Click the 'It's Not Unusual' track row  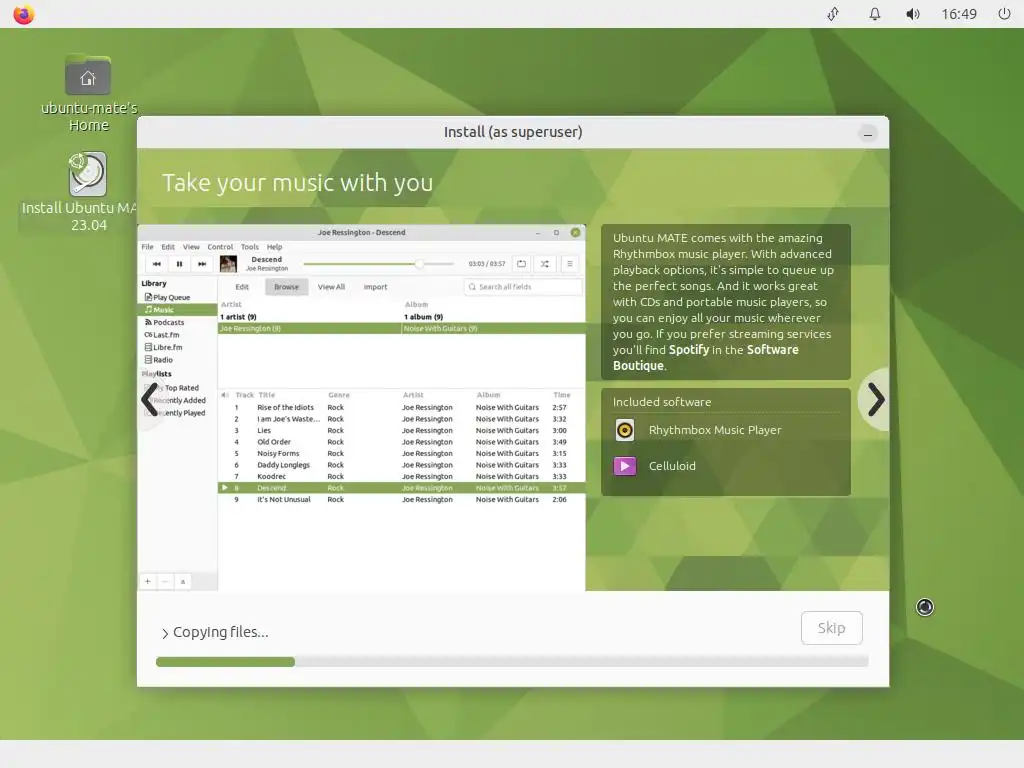coord(401,500)
